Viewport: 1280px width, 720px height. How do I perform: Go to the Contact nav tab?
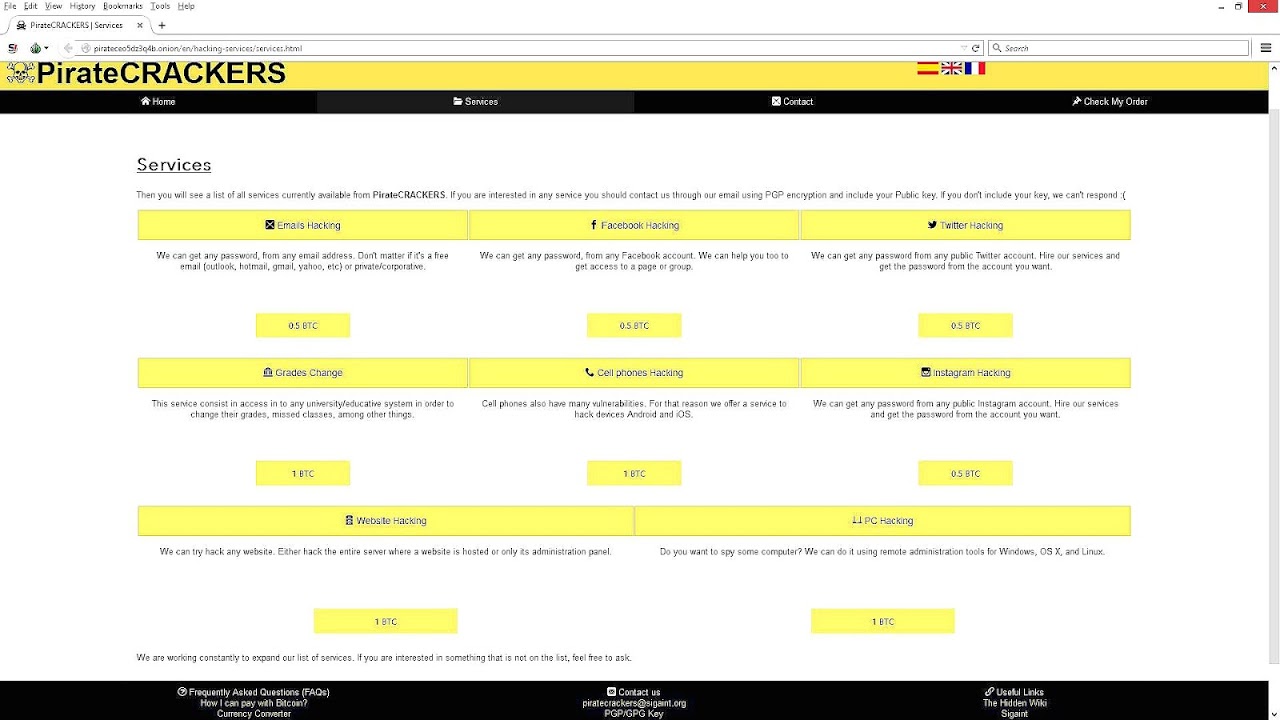(x=792, y=102)
